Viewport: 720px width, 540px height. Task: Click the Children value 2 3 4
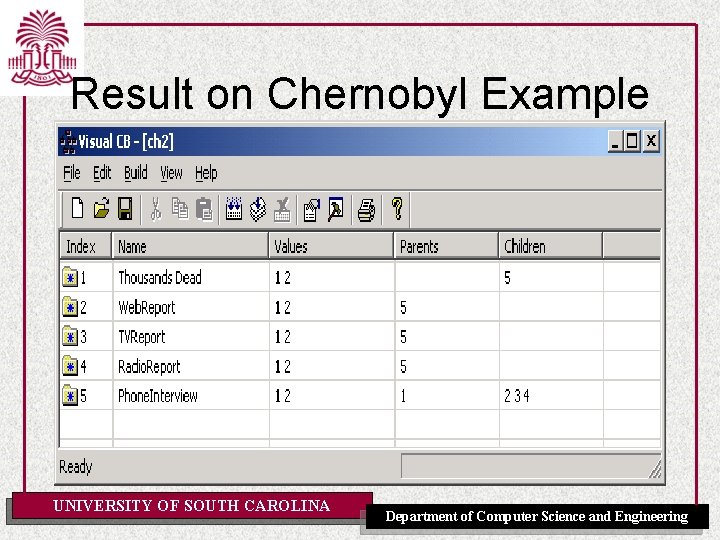[517, 396]
